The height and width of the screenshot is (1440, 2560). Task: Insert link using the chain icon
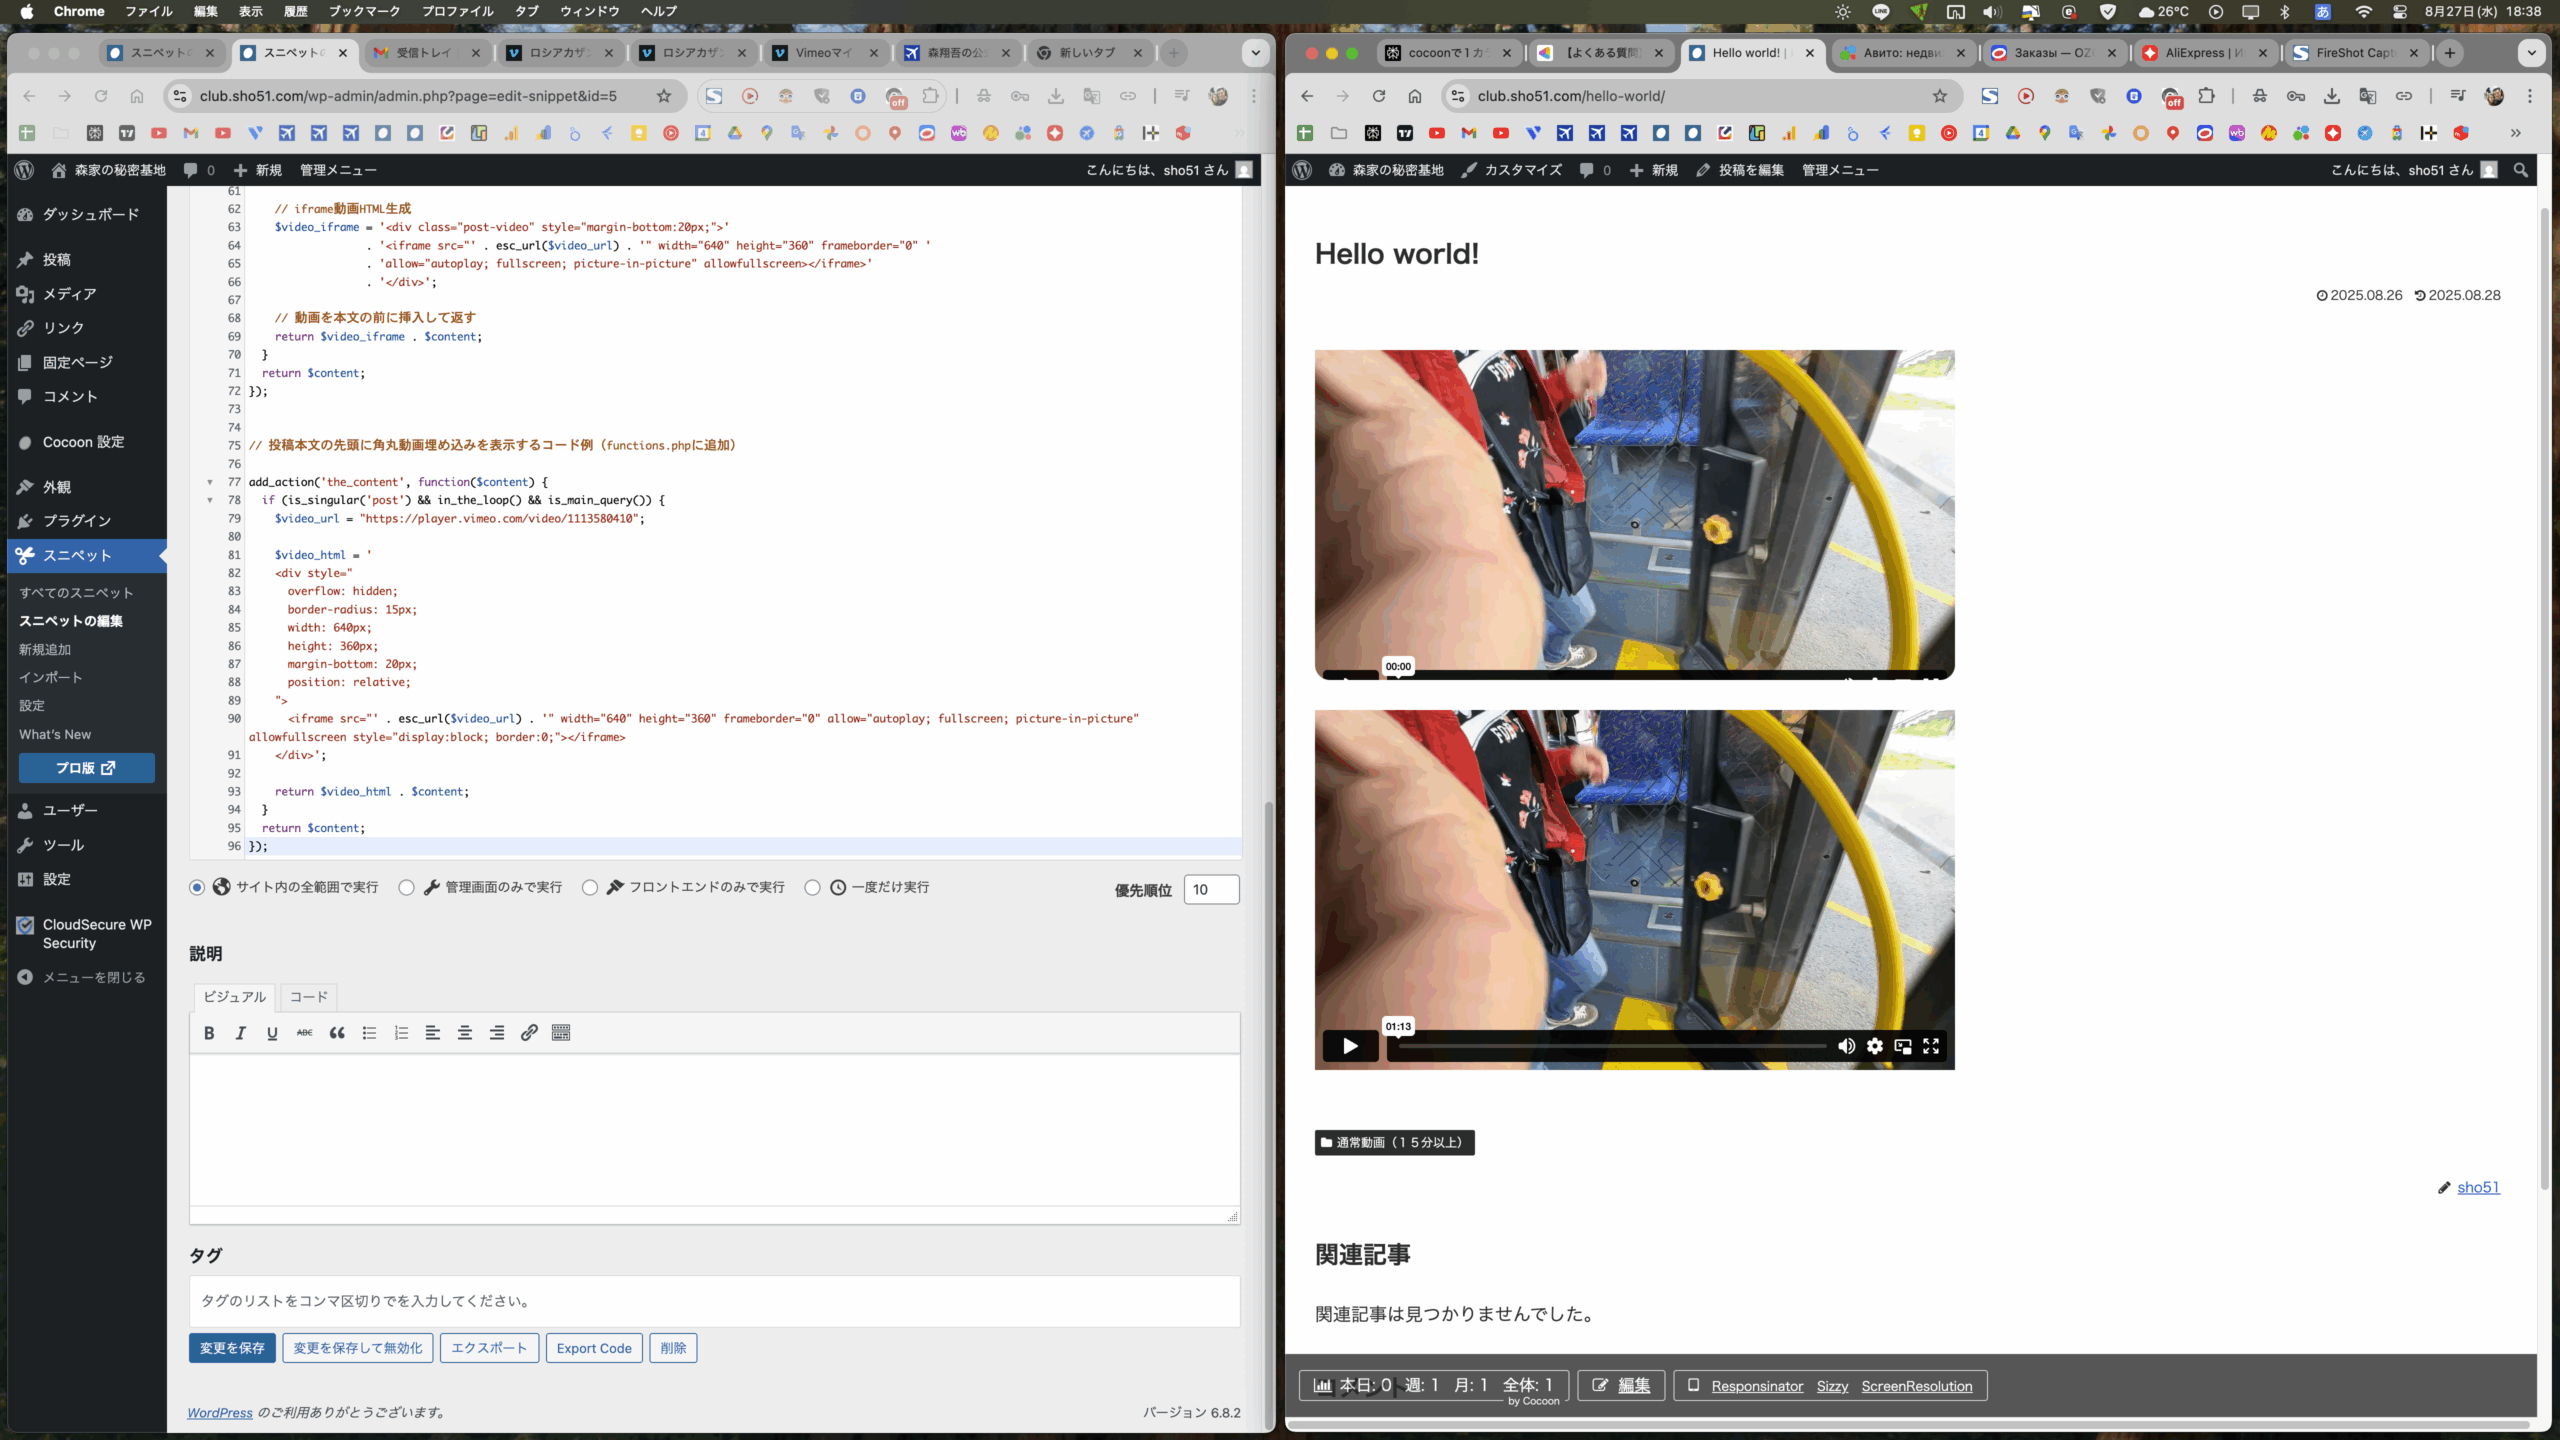click(529, 1033)
